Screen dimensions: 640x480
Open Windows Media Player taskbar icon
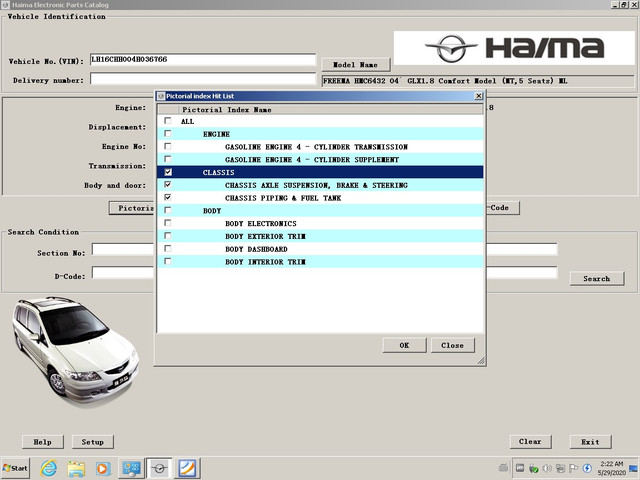point(103,468)
